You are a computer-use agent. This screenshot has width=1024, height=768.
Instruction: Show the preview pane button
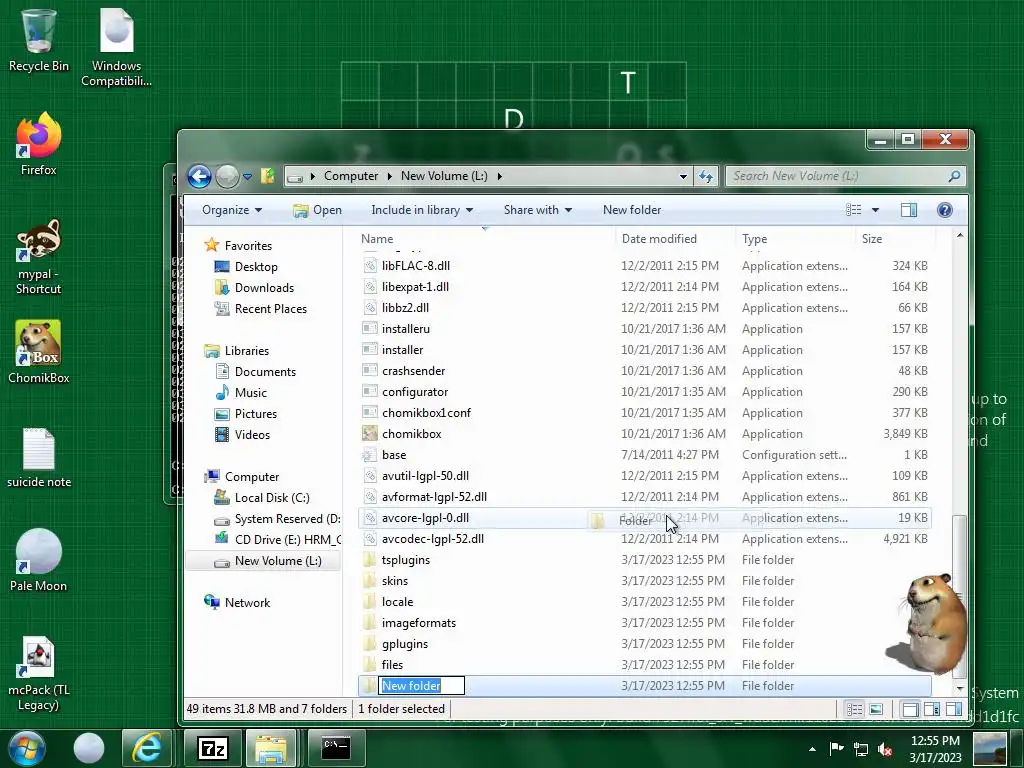pos(908,210)
